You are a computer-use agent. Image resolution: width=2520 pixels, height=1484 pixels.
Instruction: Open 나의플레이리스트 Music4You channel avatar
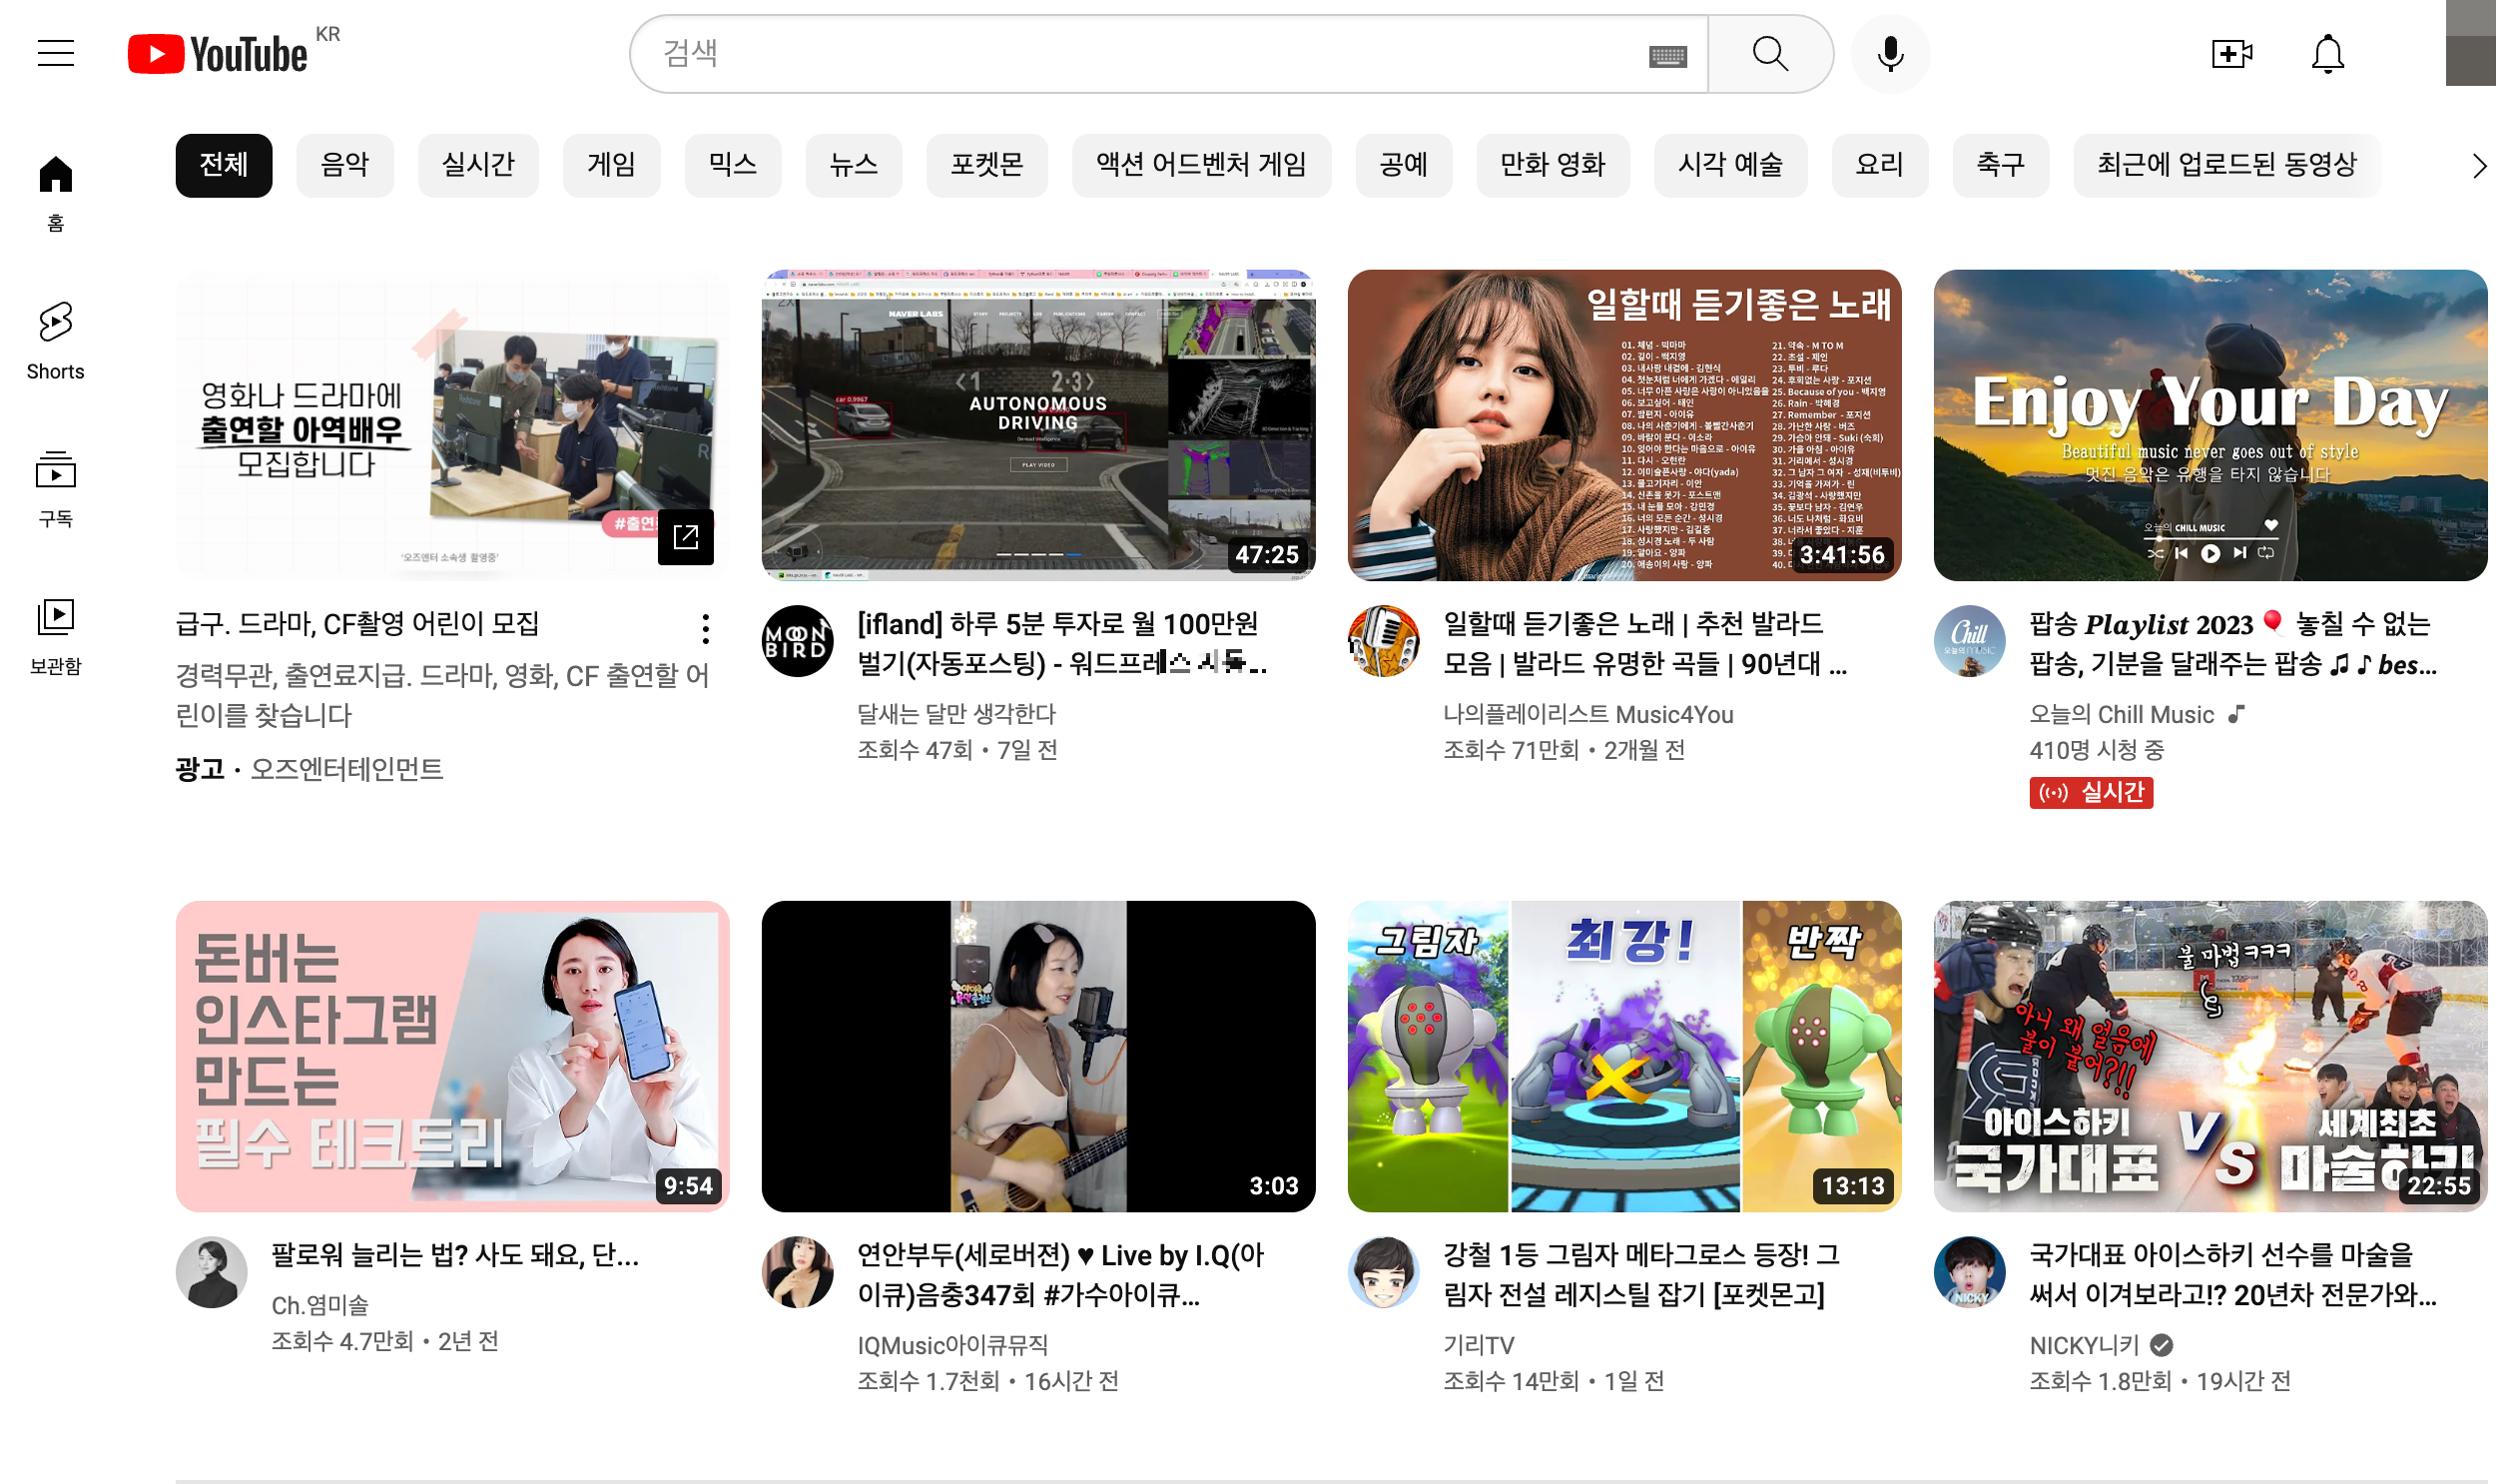pos(1384,641)
